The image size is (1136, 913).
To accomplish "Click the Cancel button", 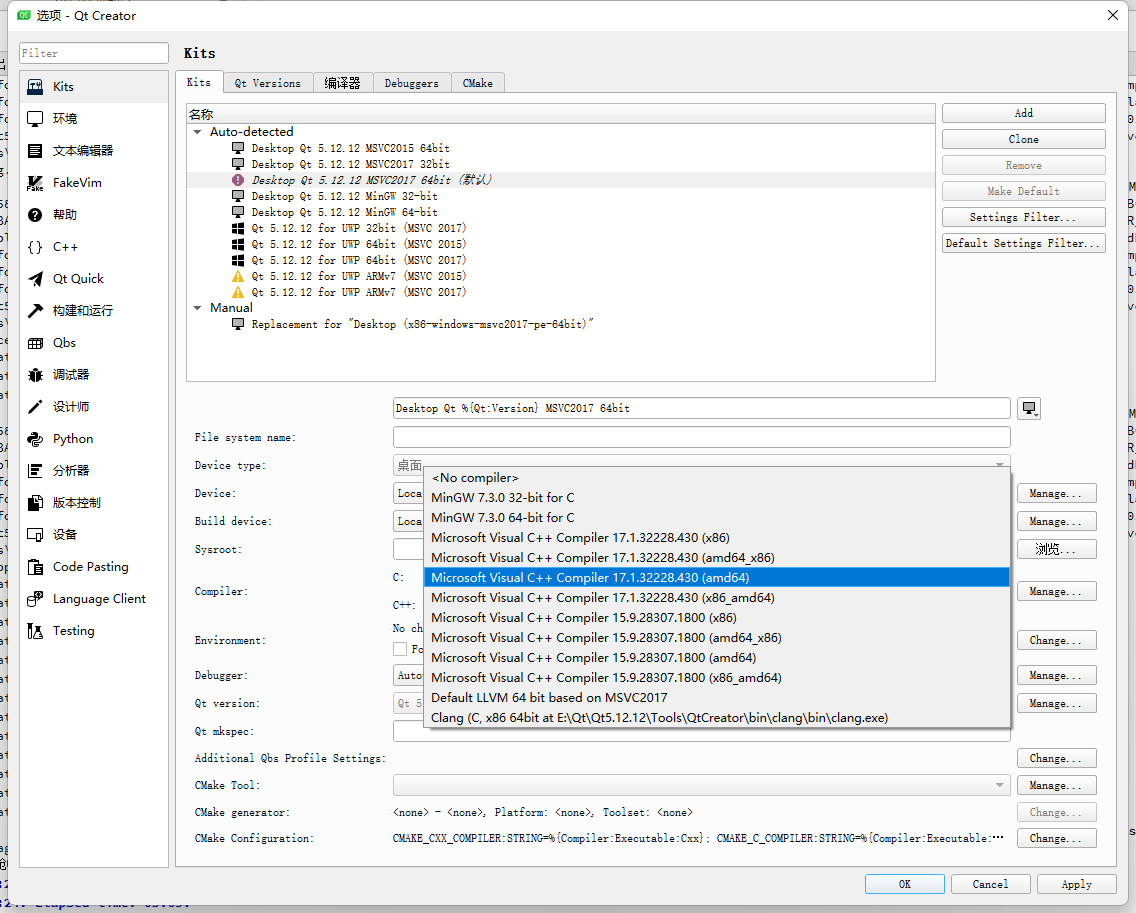I will coord(990,884).
